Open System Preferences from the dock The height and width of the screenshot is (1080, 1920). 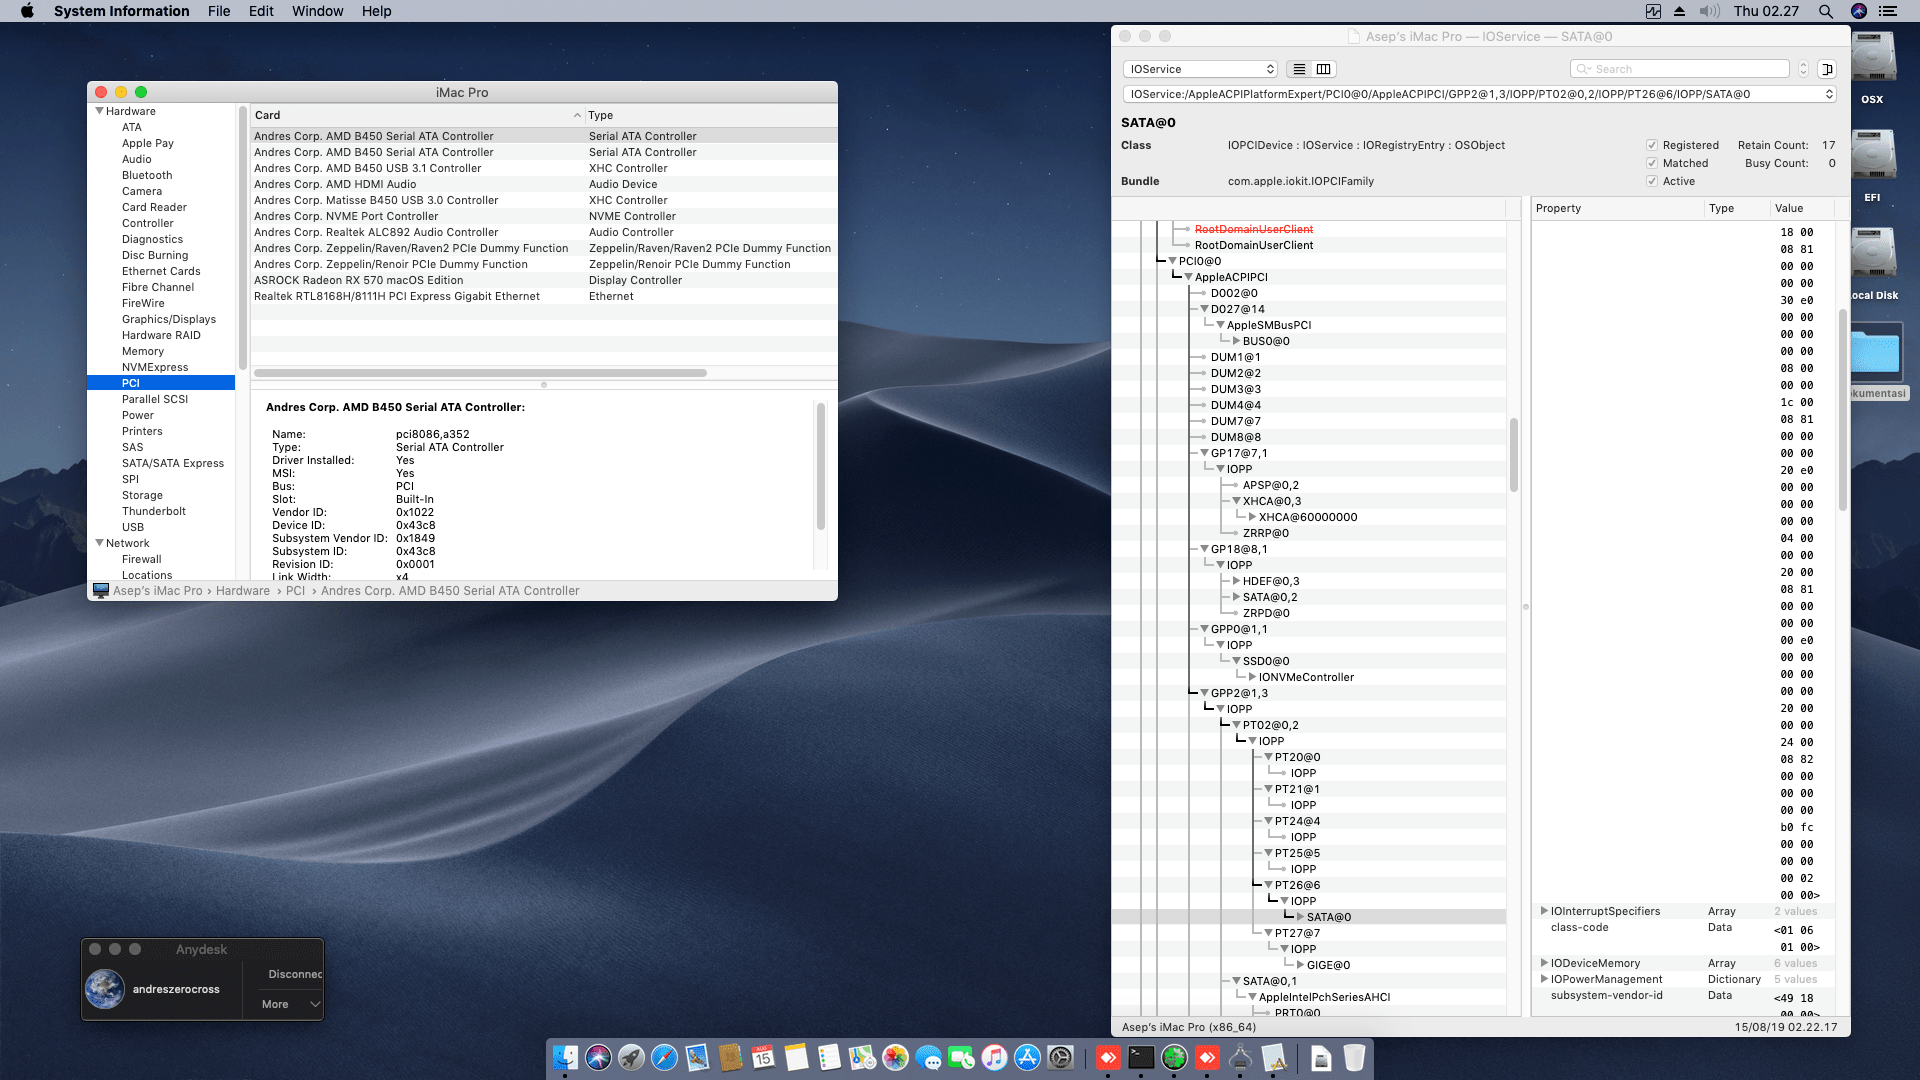[x=1060, y=1057]
